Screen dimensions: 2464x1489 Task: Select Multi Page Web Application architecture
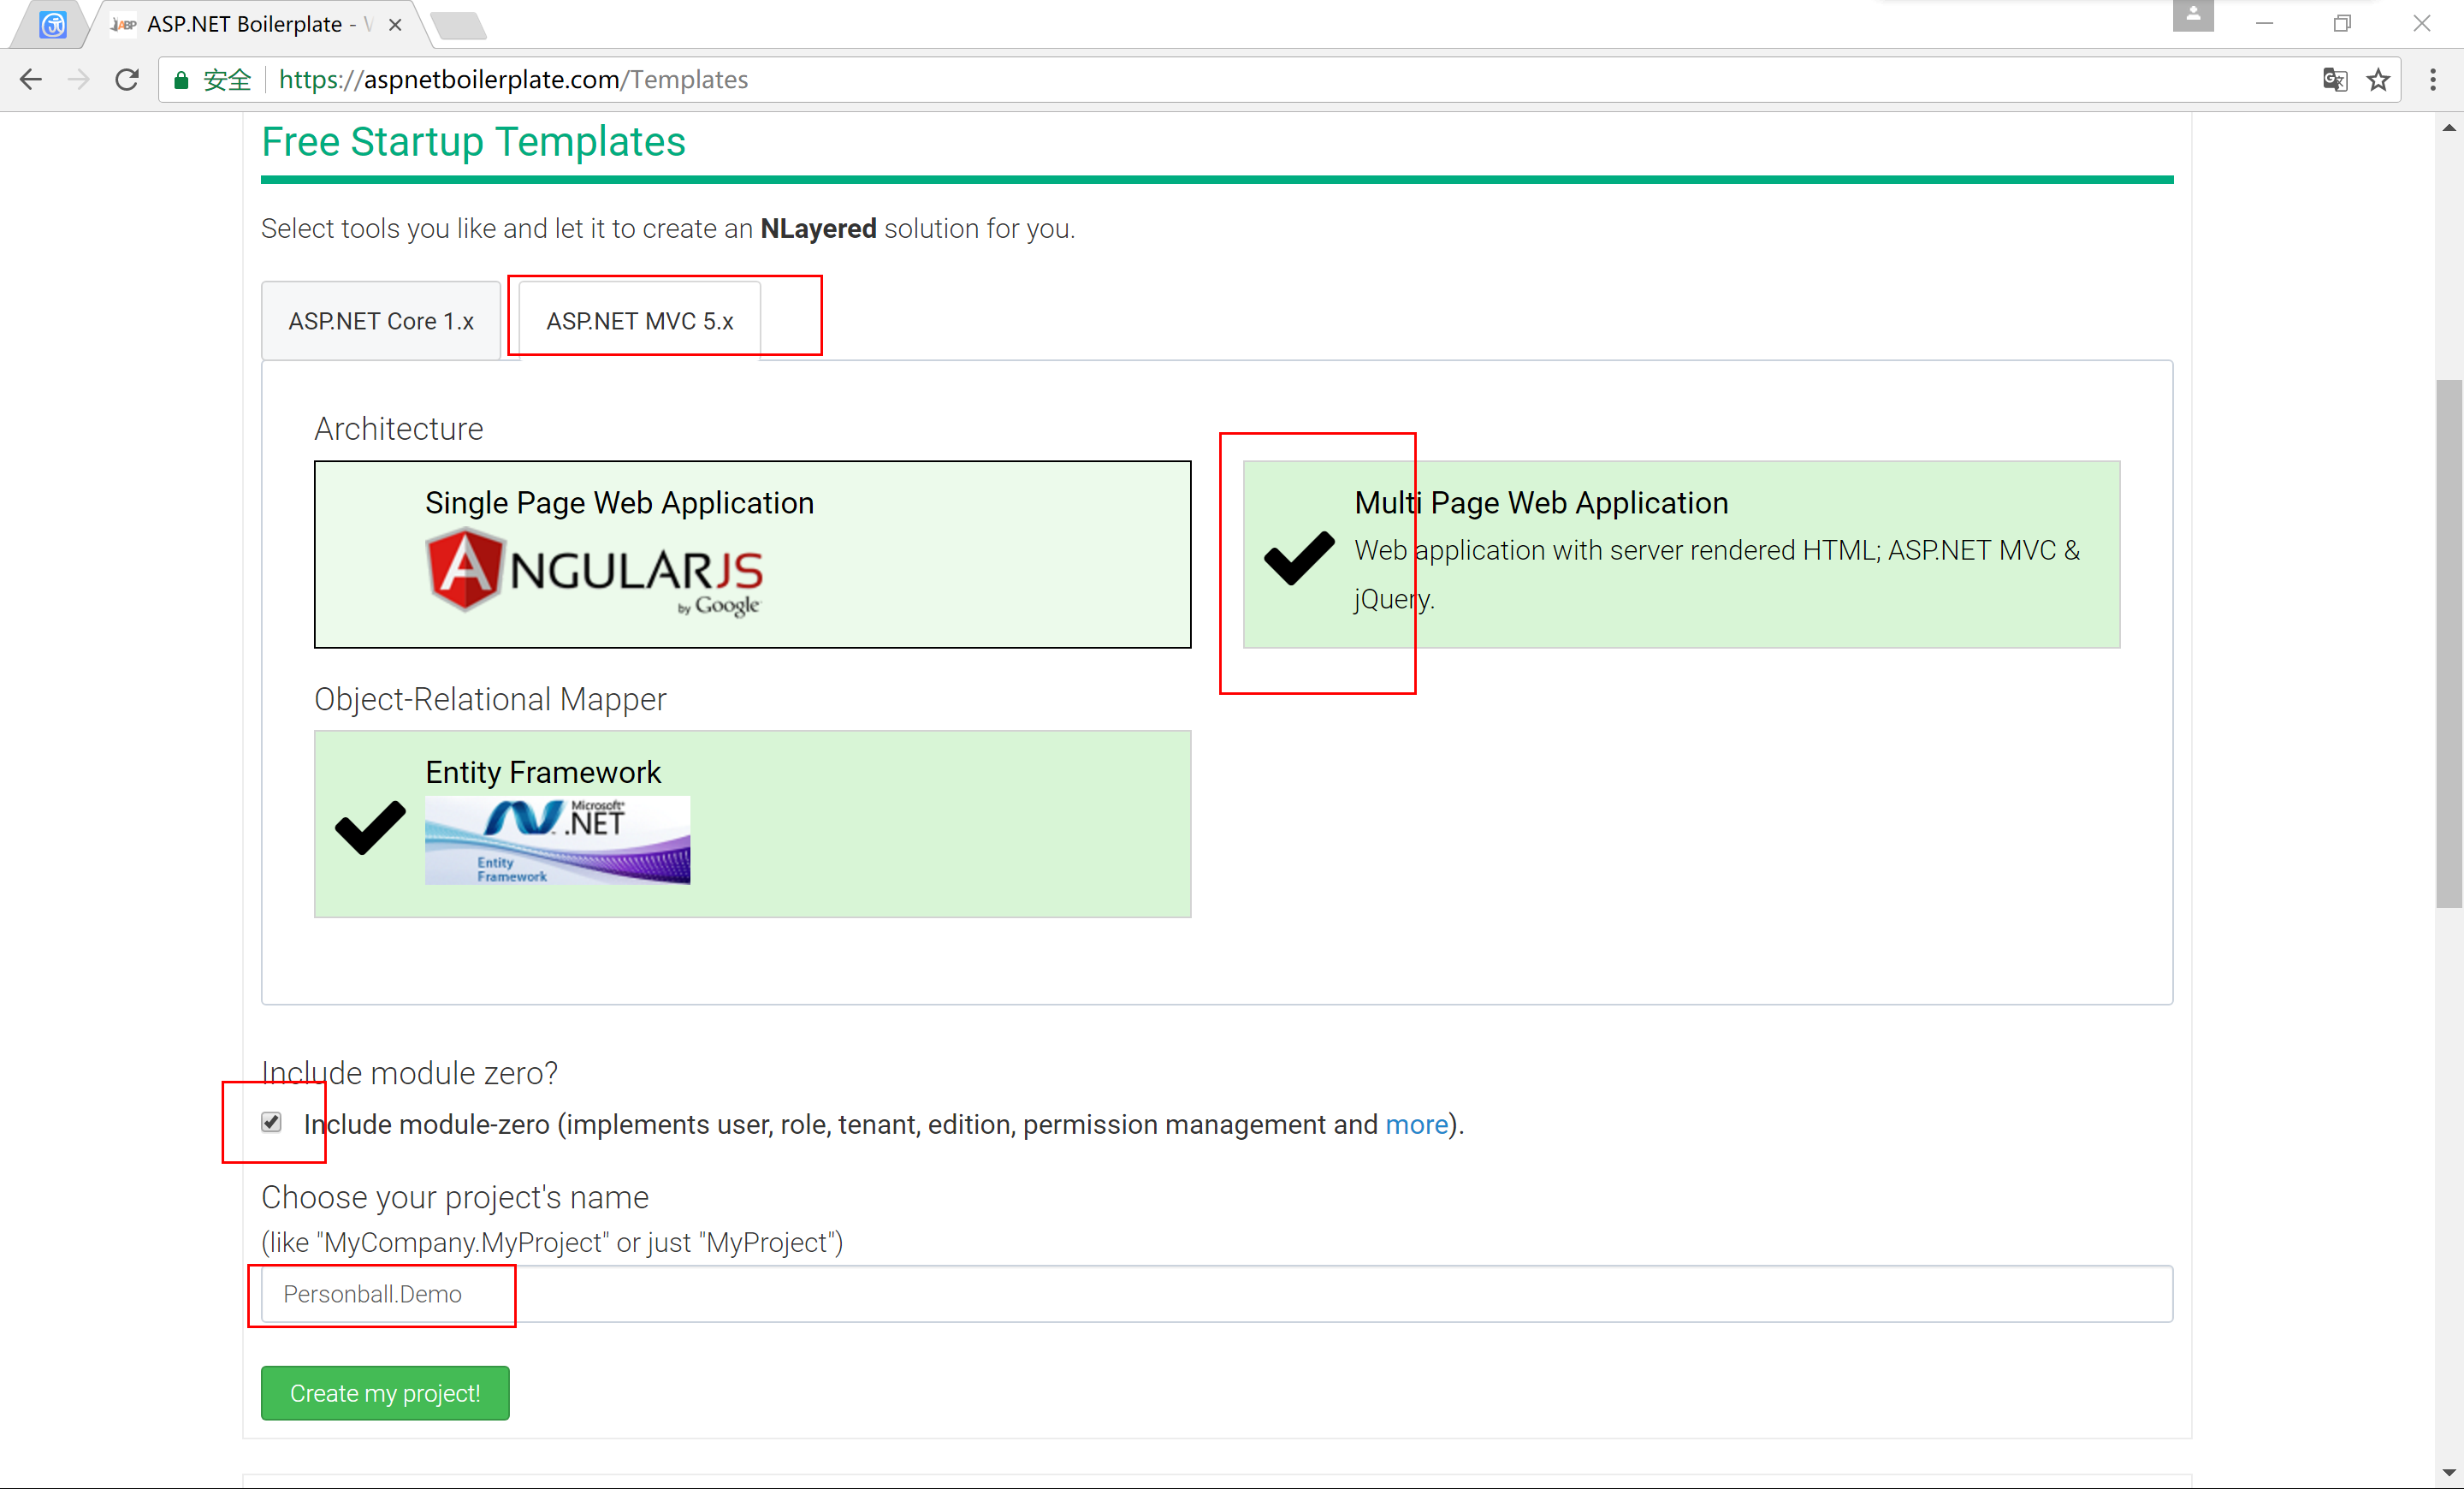[x=1681, y=554]
